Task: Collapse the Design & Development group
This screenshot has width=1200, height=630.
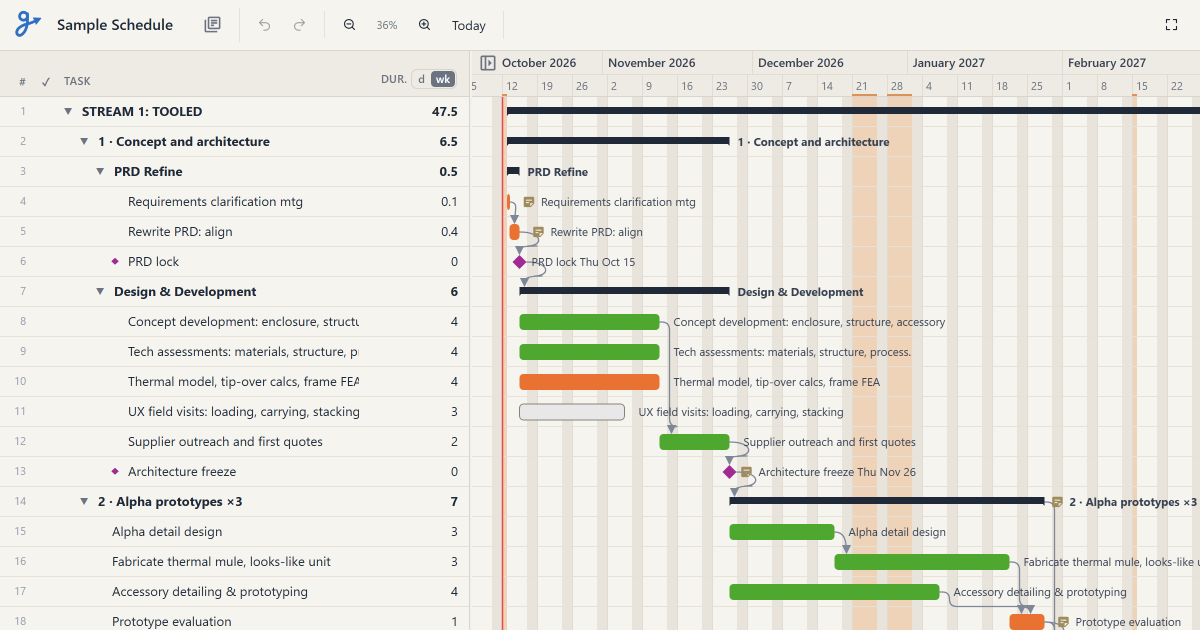Action: pyautogui.click(x=100, y=292)
